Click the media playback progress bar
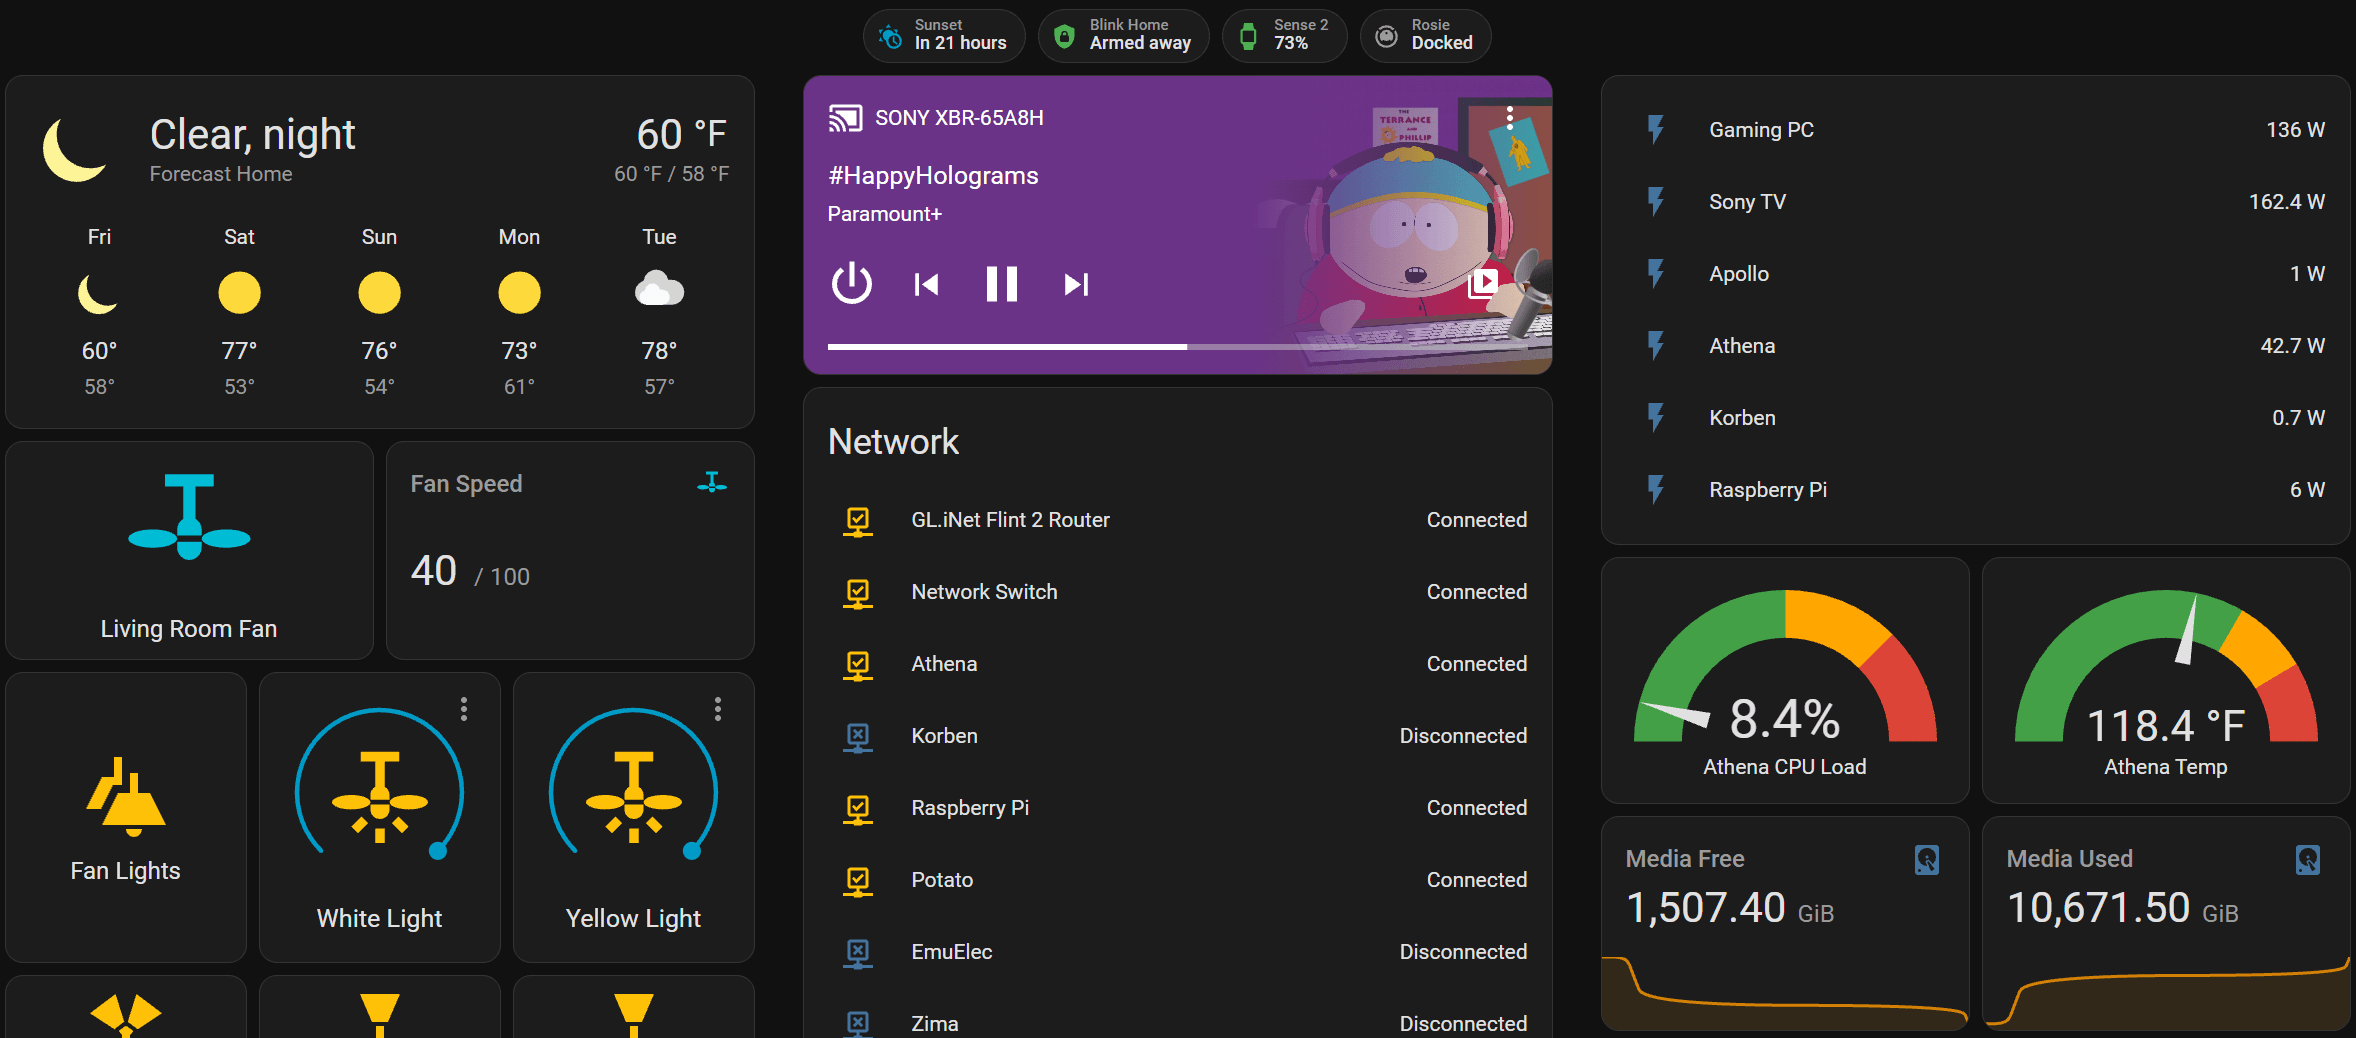The image size is (2356, 1038). 1178,347
